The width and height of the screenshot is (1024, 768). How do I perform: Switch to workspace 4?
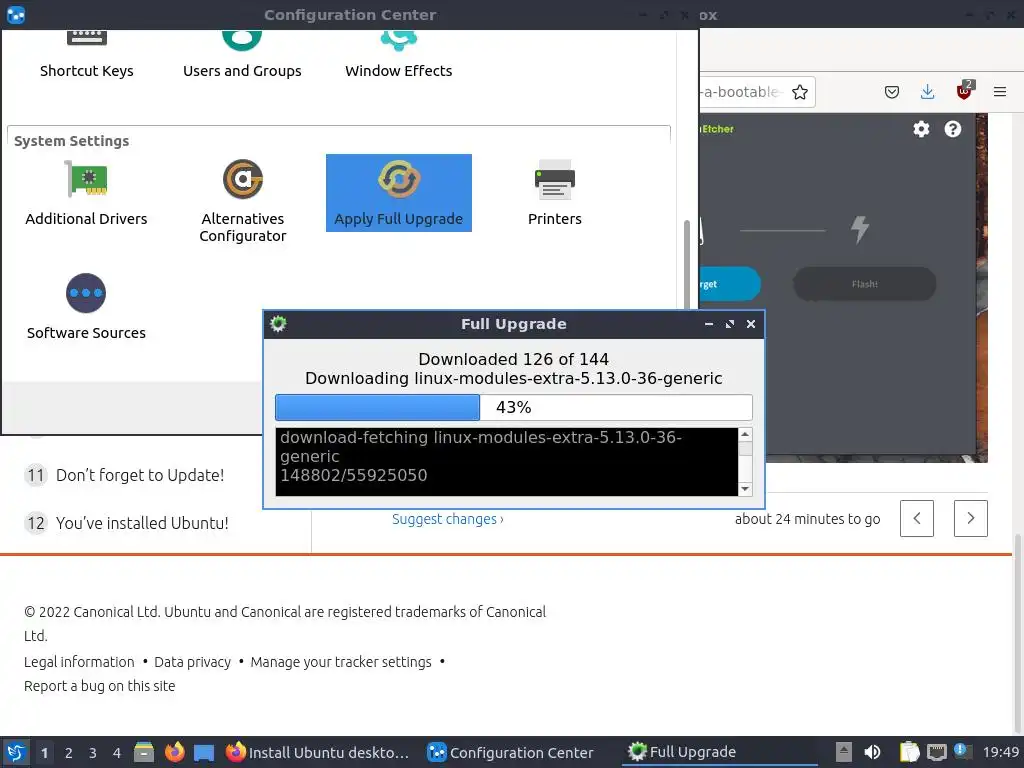pyautogui.click(x=117, y=753)
